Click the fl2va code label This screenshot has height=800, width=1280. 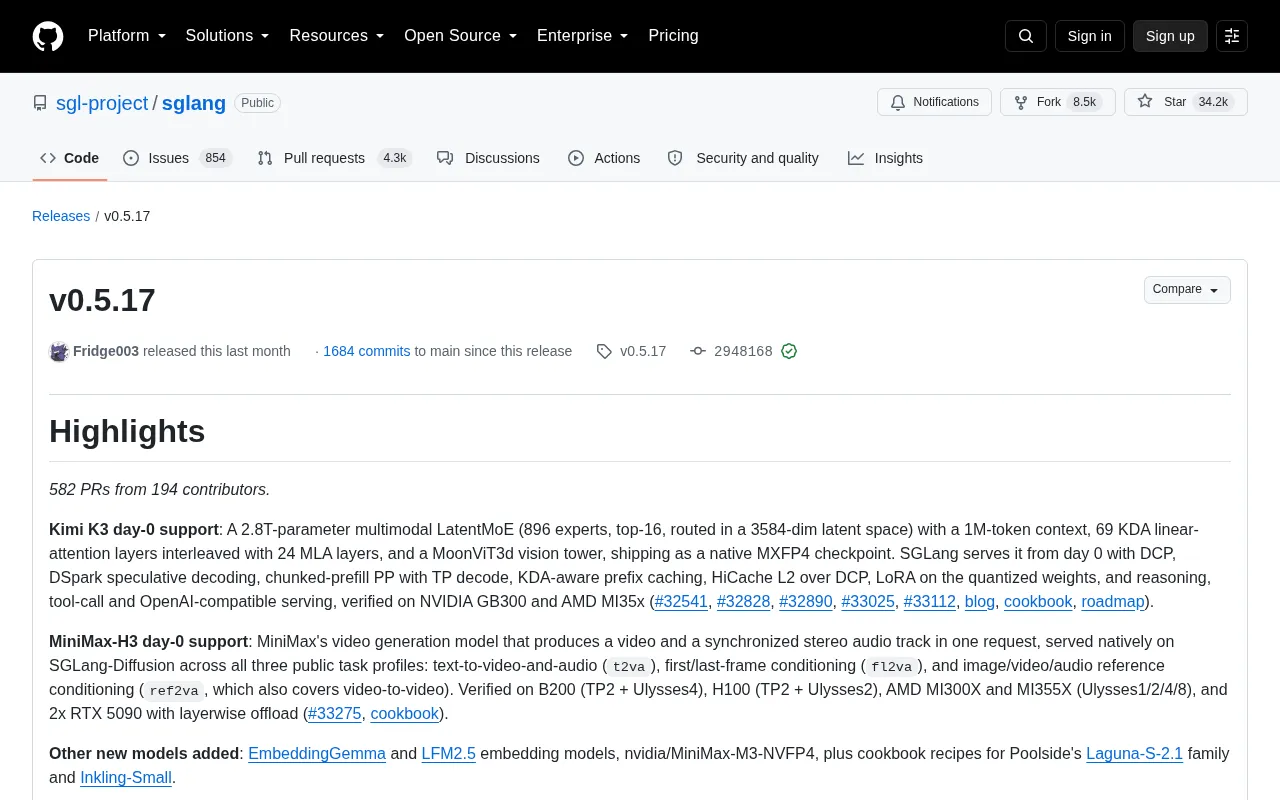point(891,666)
